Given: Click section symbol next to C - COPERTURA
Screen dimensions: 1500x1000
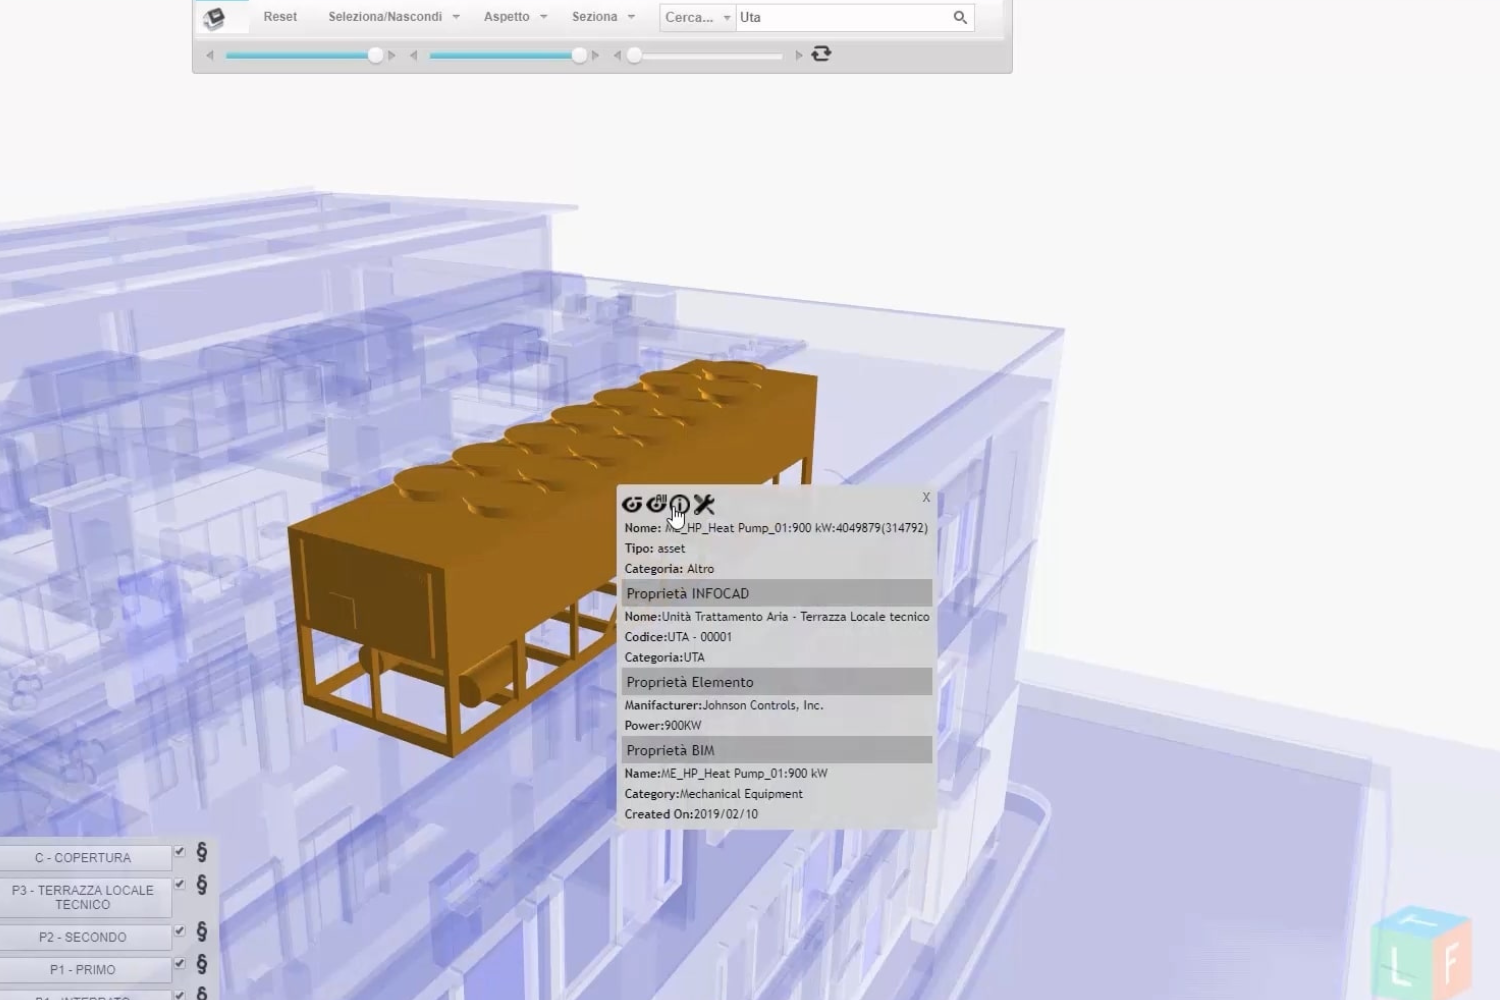Looking at the screenshot, I should pos(202,852).
